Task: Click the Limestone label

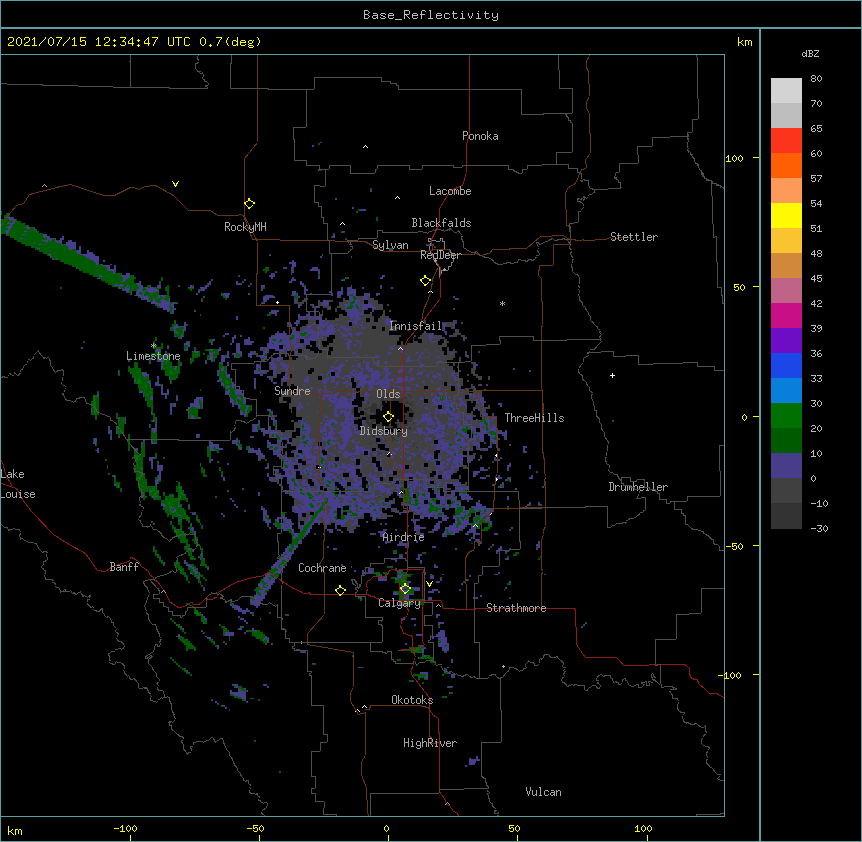Action: (x=153, y=356)
